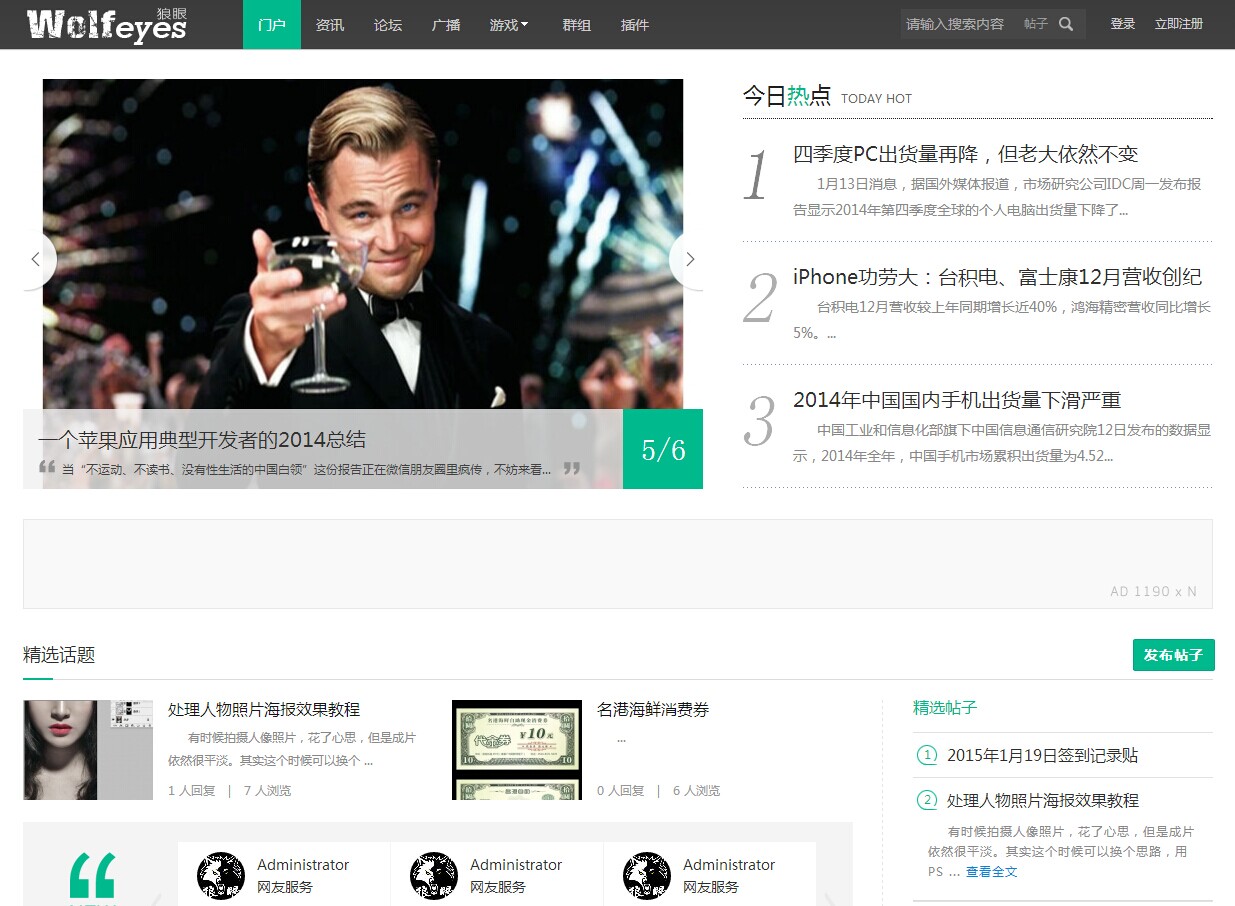Open 2015年1月19日签到记录贴 post

1043,755
